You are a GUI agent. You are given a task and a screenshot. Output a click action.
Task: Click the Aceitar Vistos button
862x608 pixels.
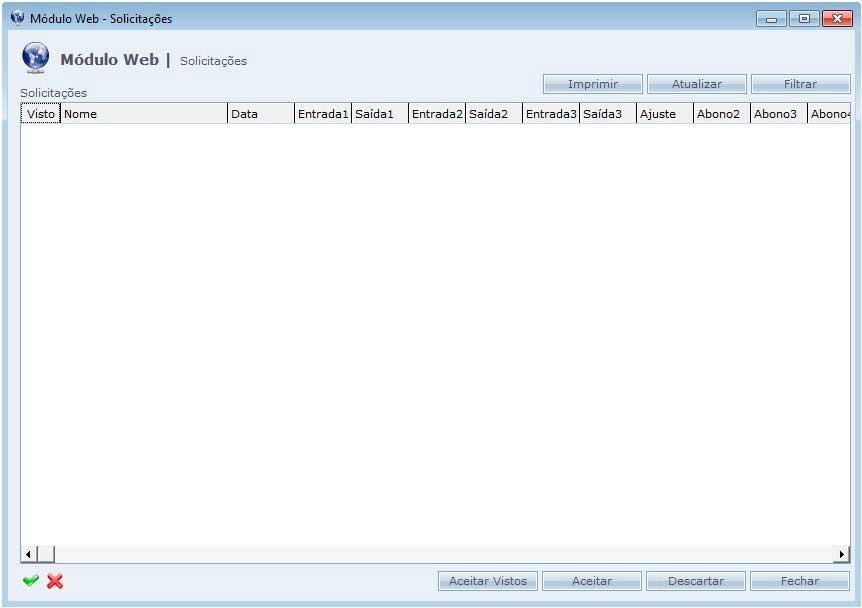tap(488, 581)
